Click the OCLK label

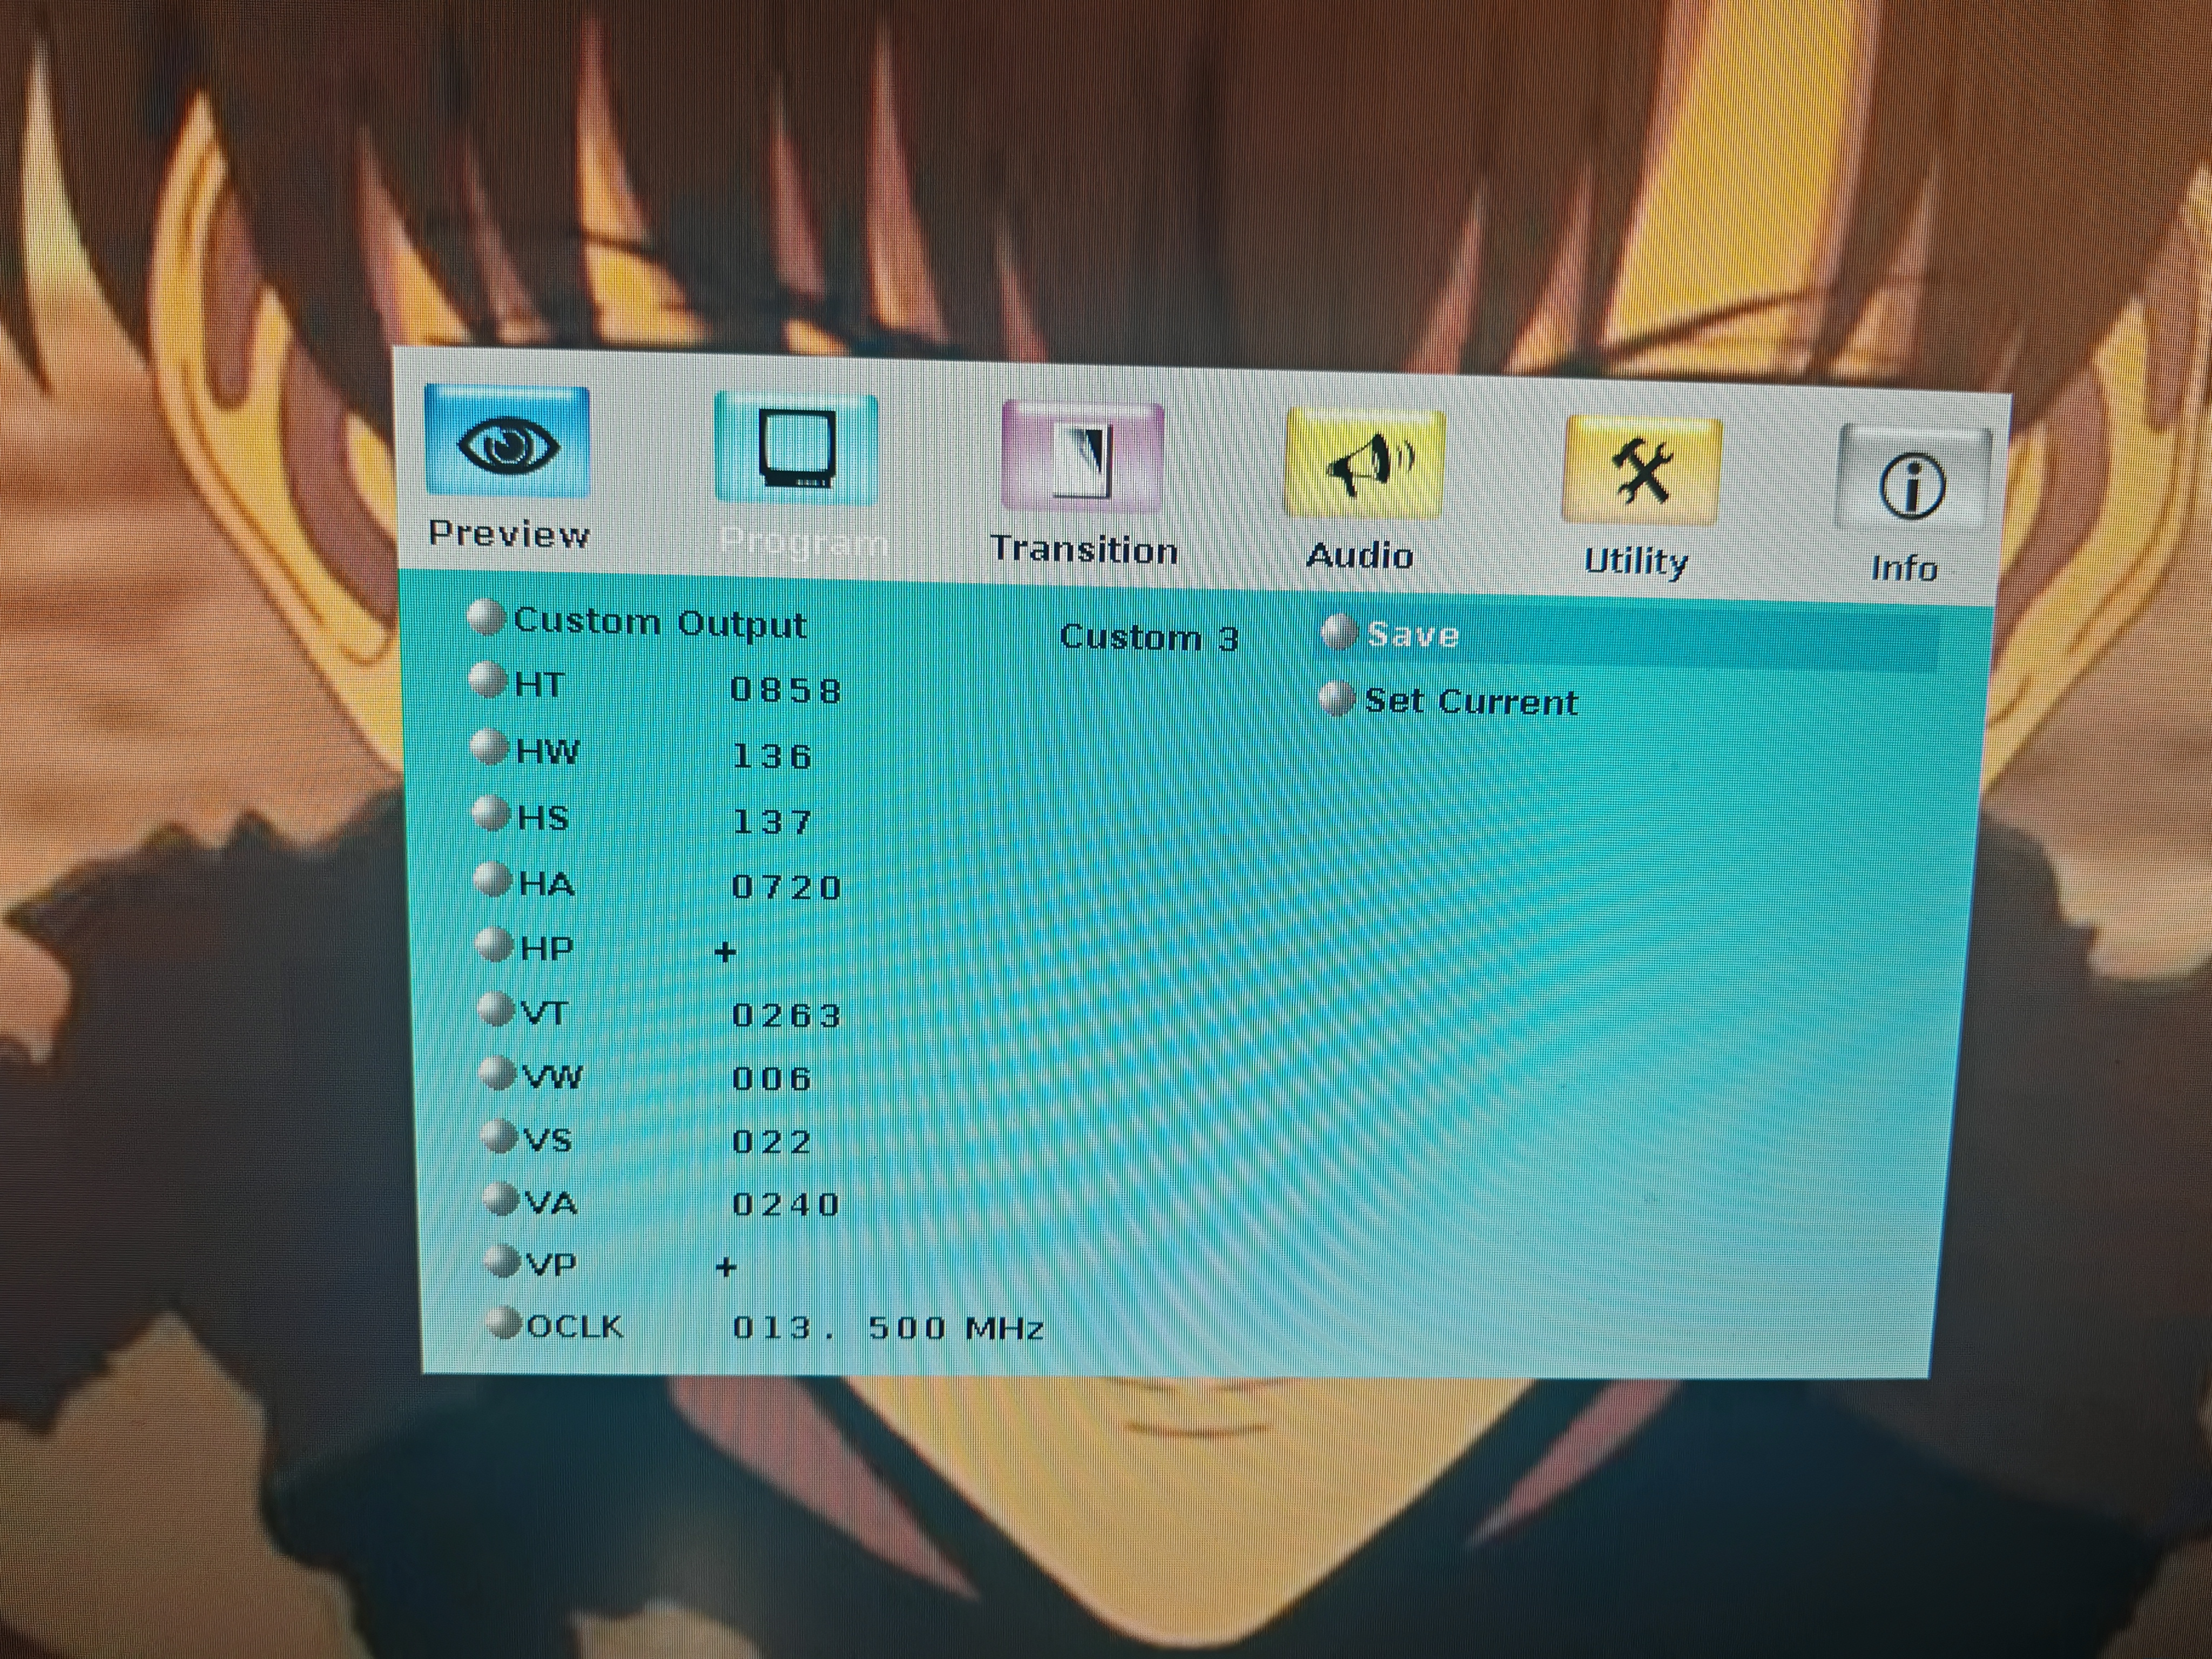click(574, 1326)
